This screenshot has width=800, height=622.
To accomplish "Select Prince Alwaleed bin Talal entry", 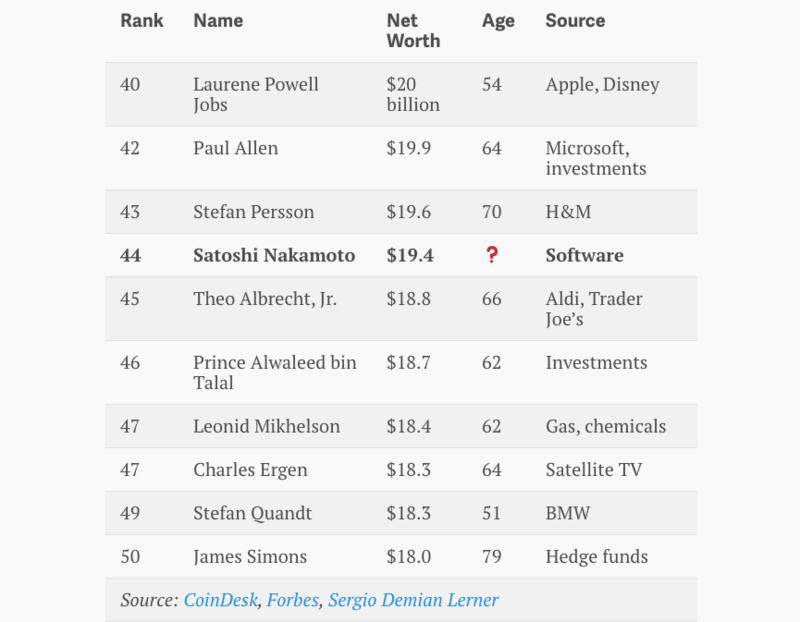I will pyautogui.click(x=275, y=372).
